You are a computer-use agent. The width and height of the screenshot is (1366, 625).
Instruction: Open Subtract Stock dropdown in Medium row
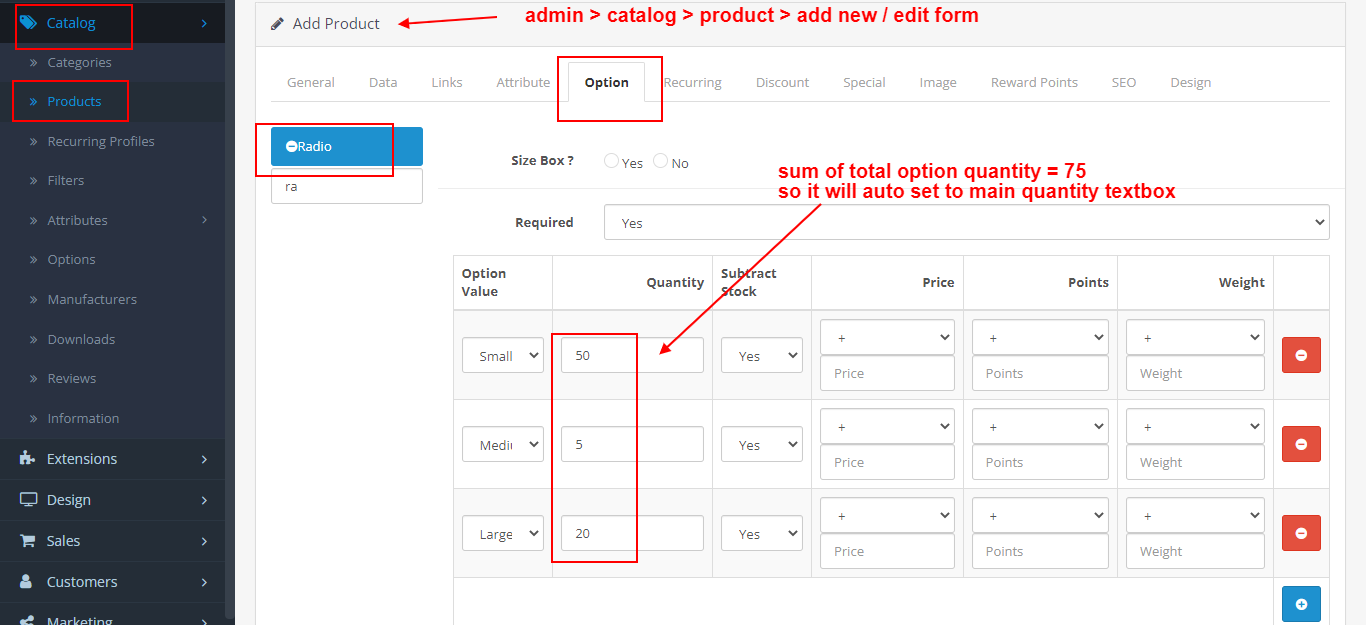point(761,444)
